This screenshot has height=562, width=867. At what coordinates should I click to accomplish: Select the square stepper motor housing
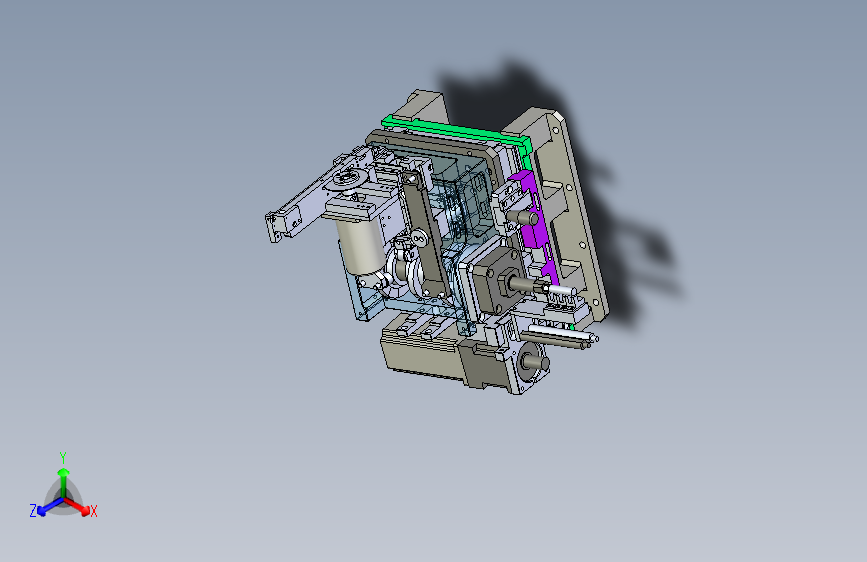[x=494, y=279]
